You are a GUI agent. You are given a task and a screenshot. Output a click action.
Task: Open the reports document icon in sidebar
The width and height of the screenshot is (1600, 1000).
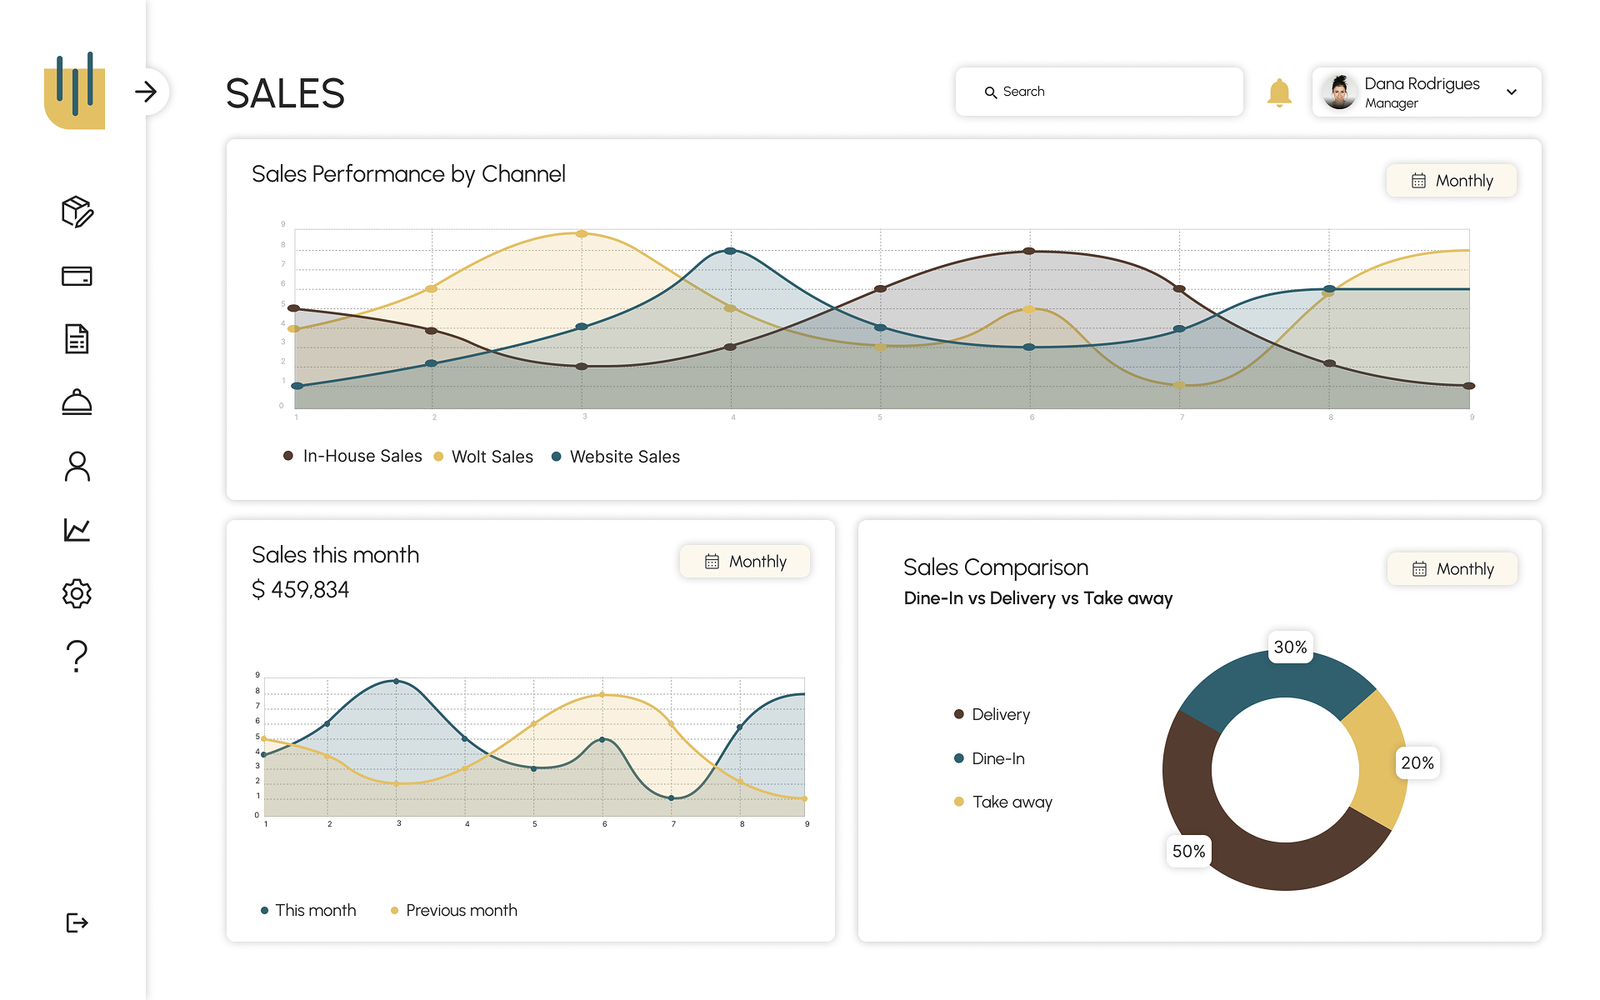(77, 339)
